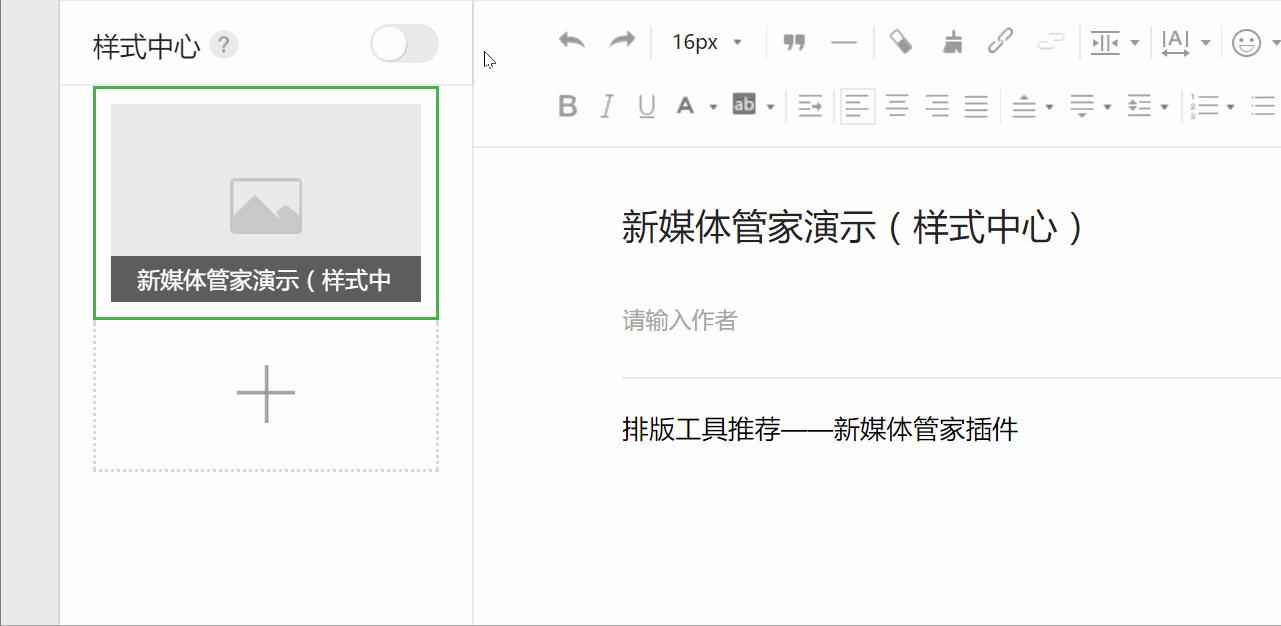
Task: Click the Undo arrow icon
Action: pyautogui.click(x=571, y=41)
